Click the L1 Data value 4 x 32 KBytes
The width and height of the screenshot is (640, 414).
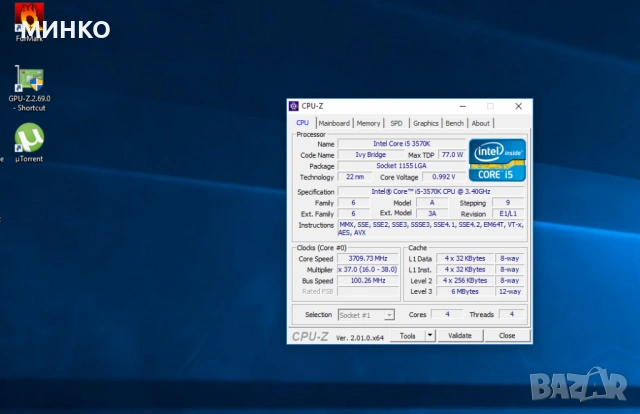465,258
